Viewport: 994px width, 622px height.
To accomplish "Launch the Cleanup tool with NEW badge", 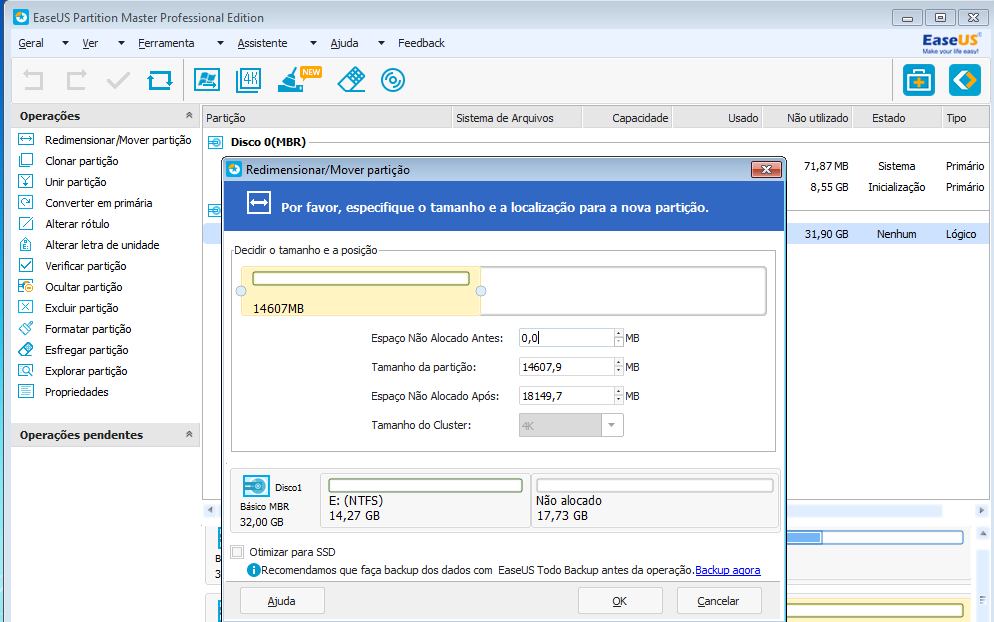I will [299, 80].
